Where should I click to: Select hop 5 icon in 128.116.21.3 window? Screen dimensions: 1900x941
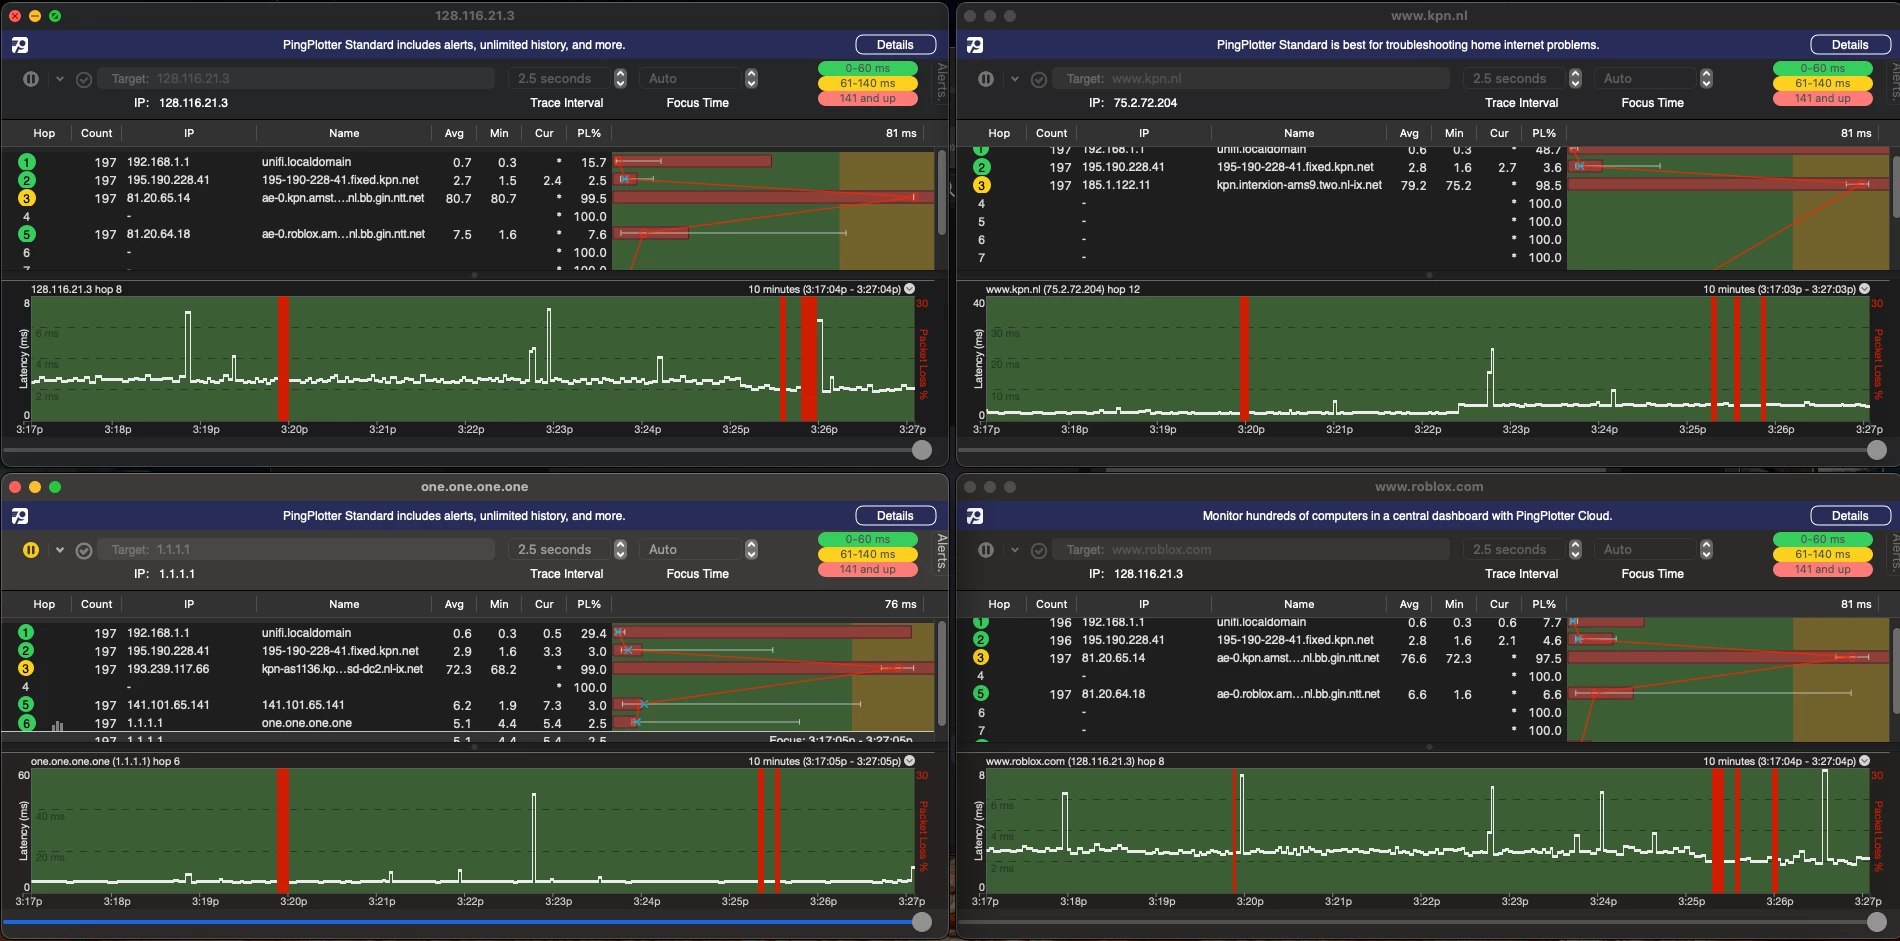(26, 234)
